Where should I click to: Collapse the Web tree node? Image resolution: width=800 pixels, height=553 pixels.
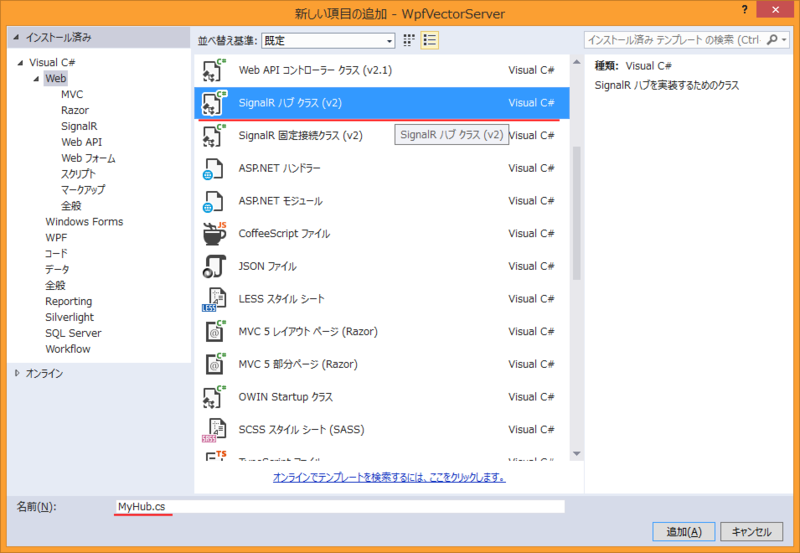point(36,79)
